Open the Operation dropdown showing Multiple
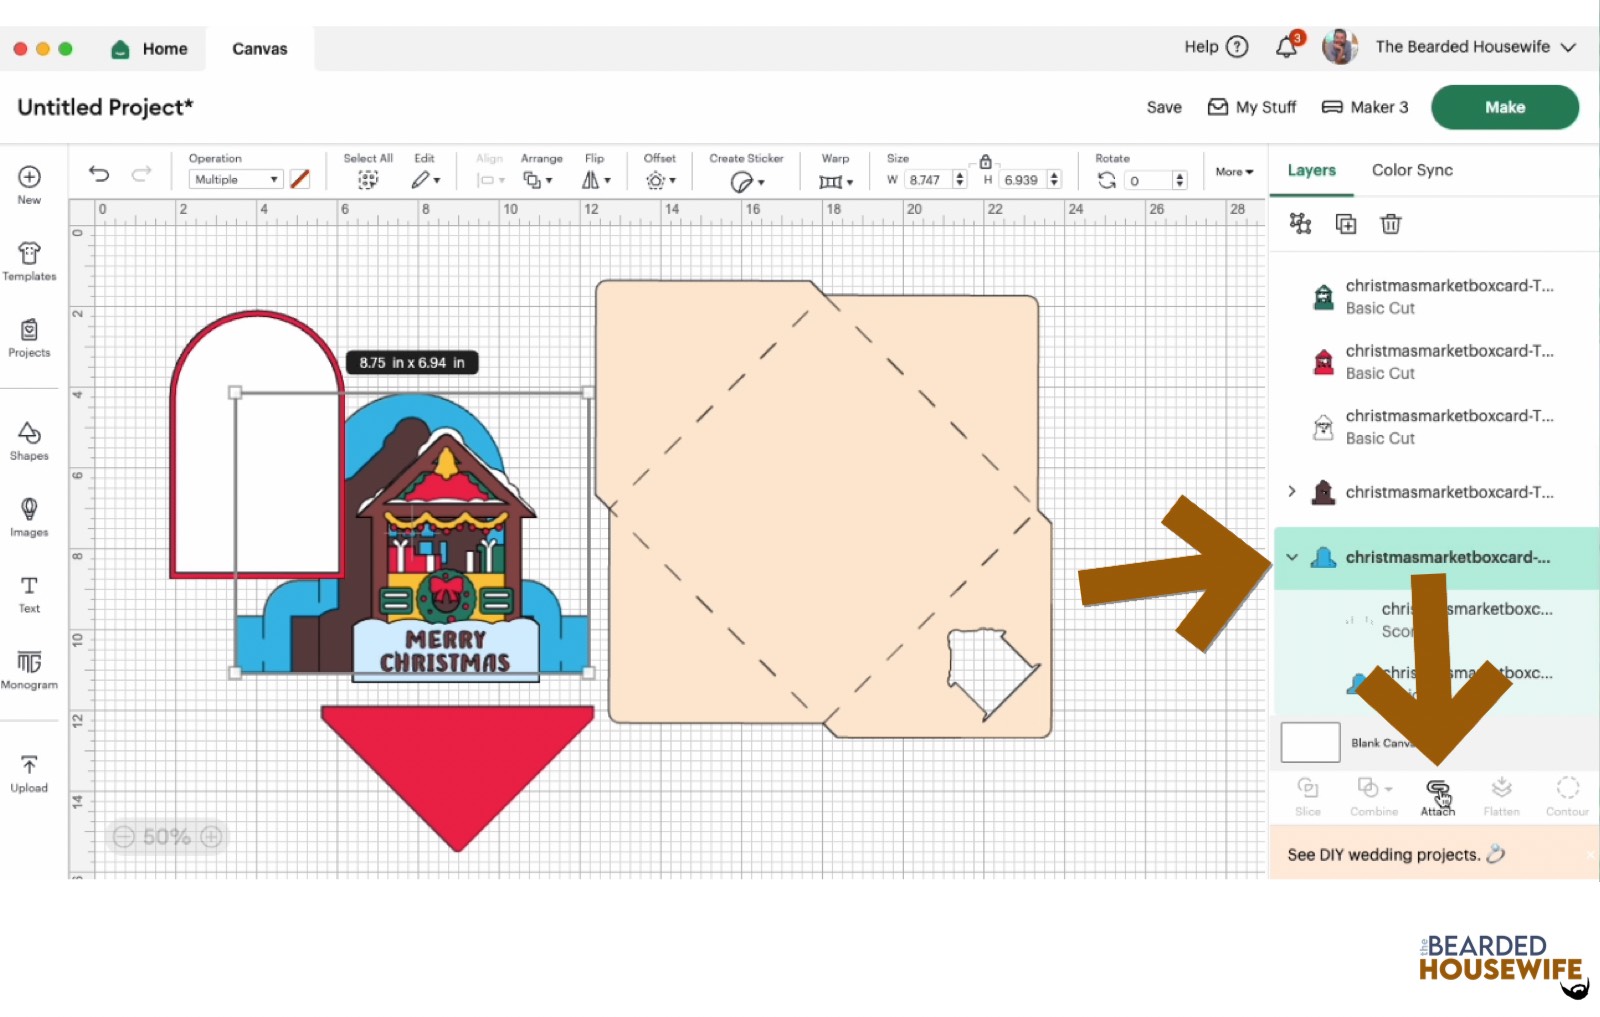Image resolution: width=1600 pixels, height=1017 pixels. (236, 179)
